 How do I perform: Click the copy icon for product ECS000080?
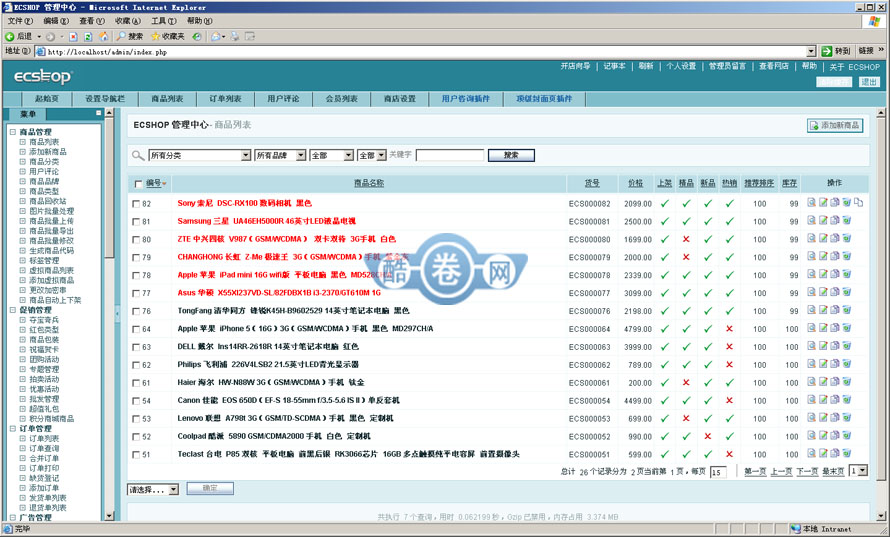[x=835, y=238]
